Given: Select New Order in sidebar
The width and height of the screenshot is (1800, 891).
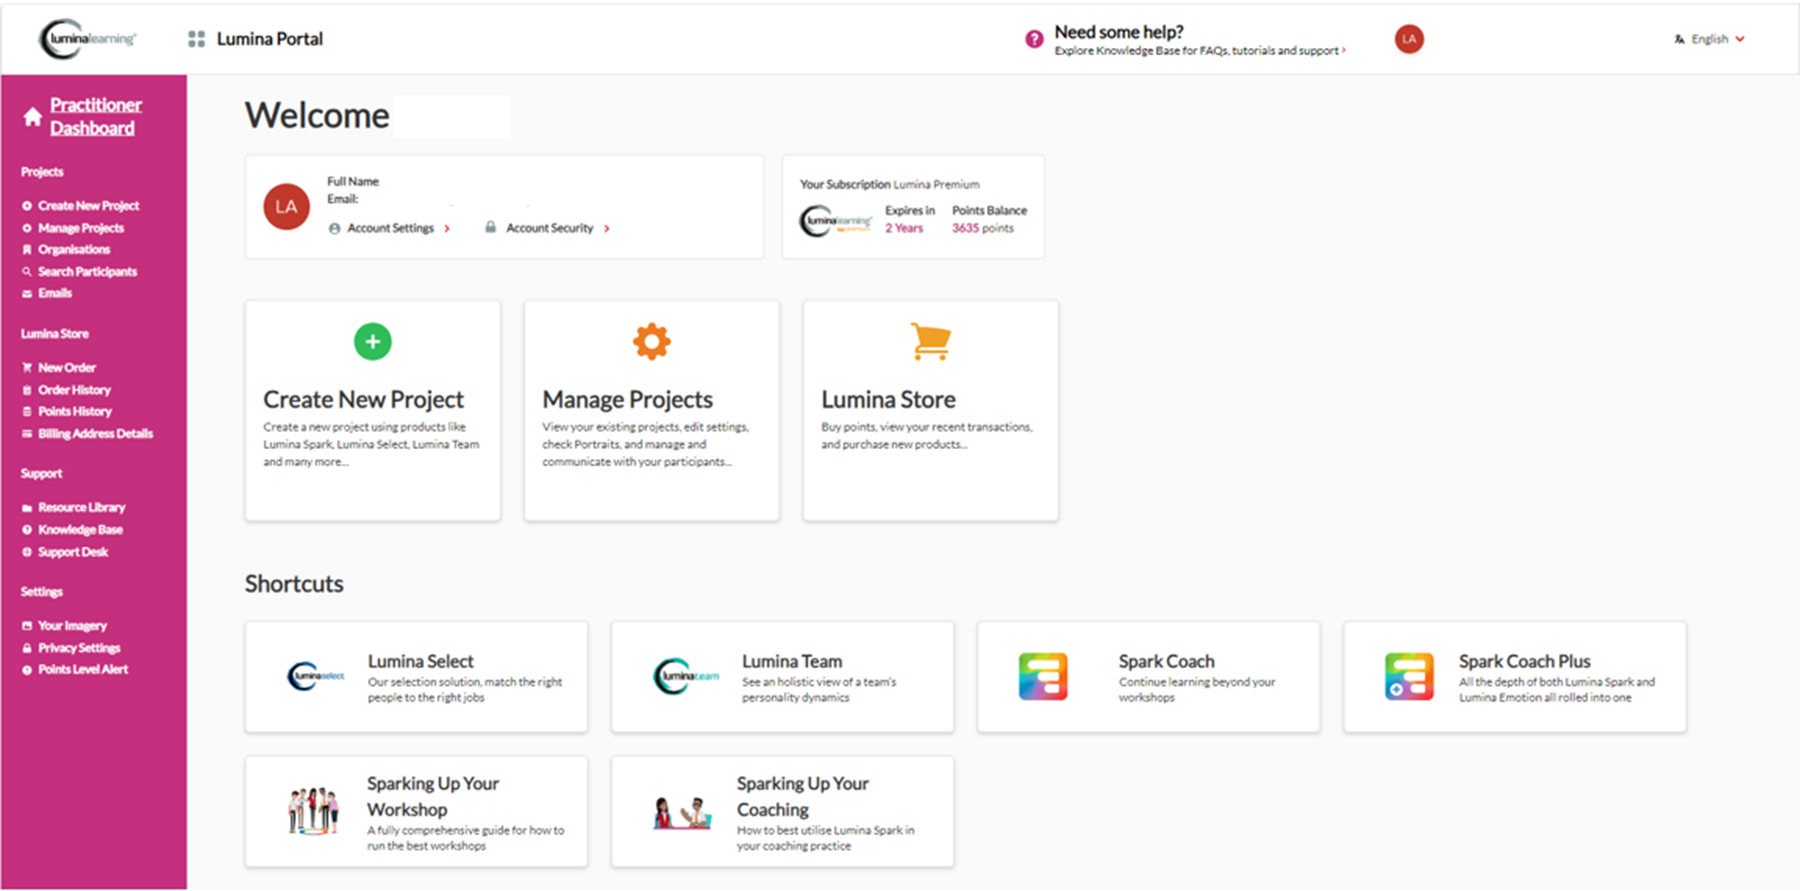Looking at the screenshot, I should pyautogui.click(x=67, y=368).
